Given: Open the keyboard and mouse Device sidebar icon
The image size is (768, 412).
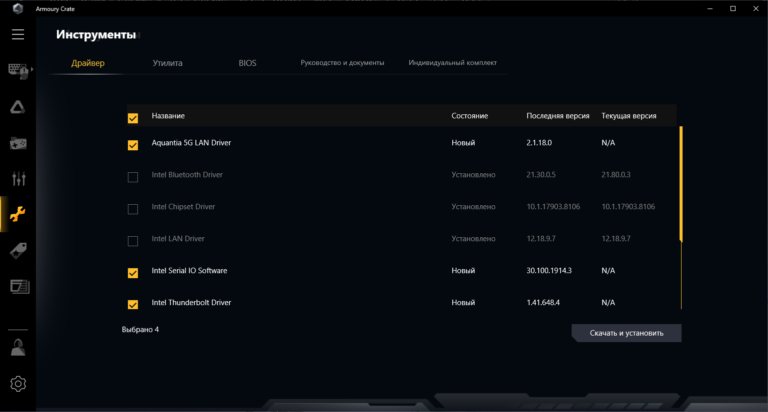Looking at the screenshot, I should tap(18, 71).
